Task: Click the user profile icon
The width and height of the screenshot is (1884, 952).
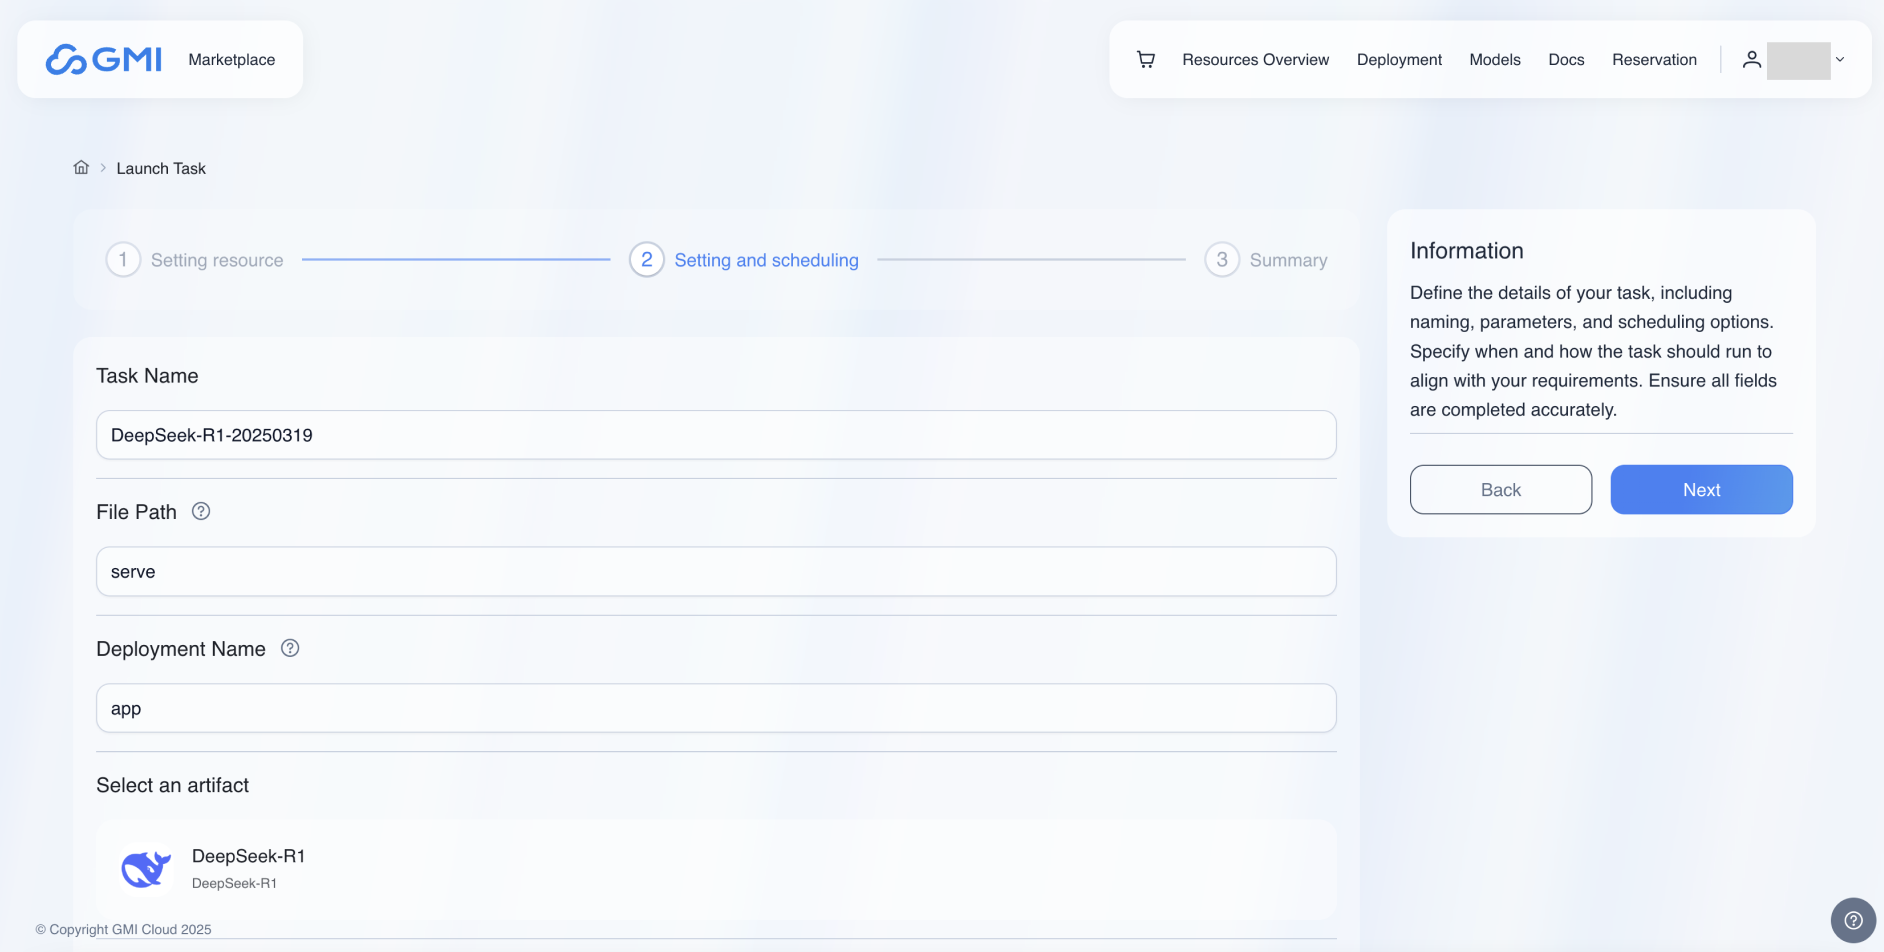Action: click(1751, 60)
